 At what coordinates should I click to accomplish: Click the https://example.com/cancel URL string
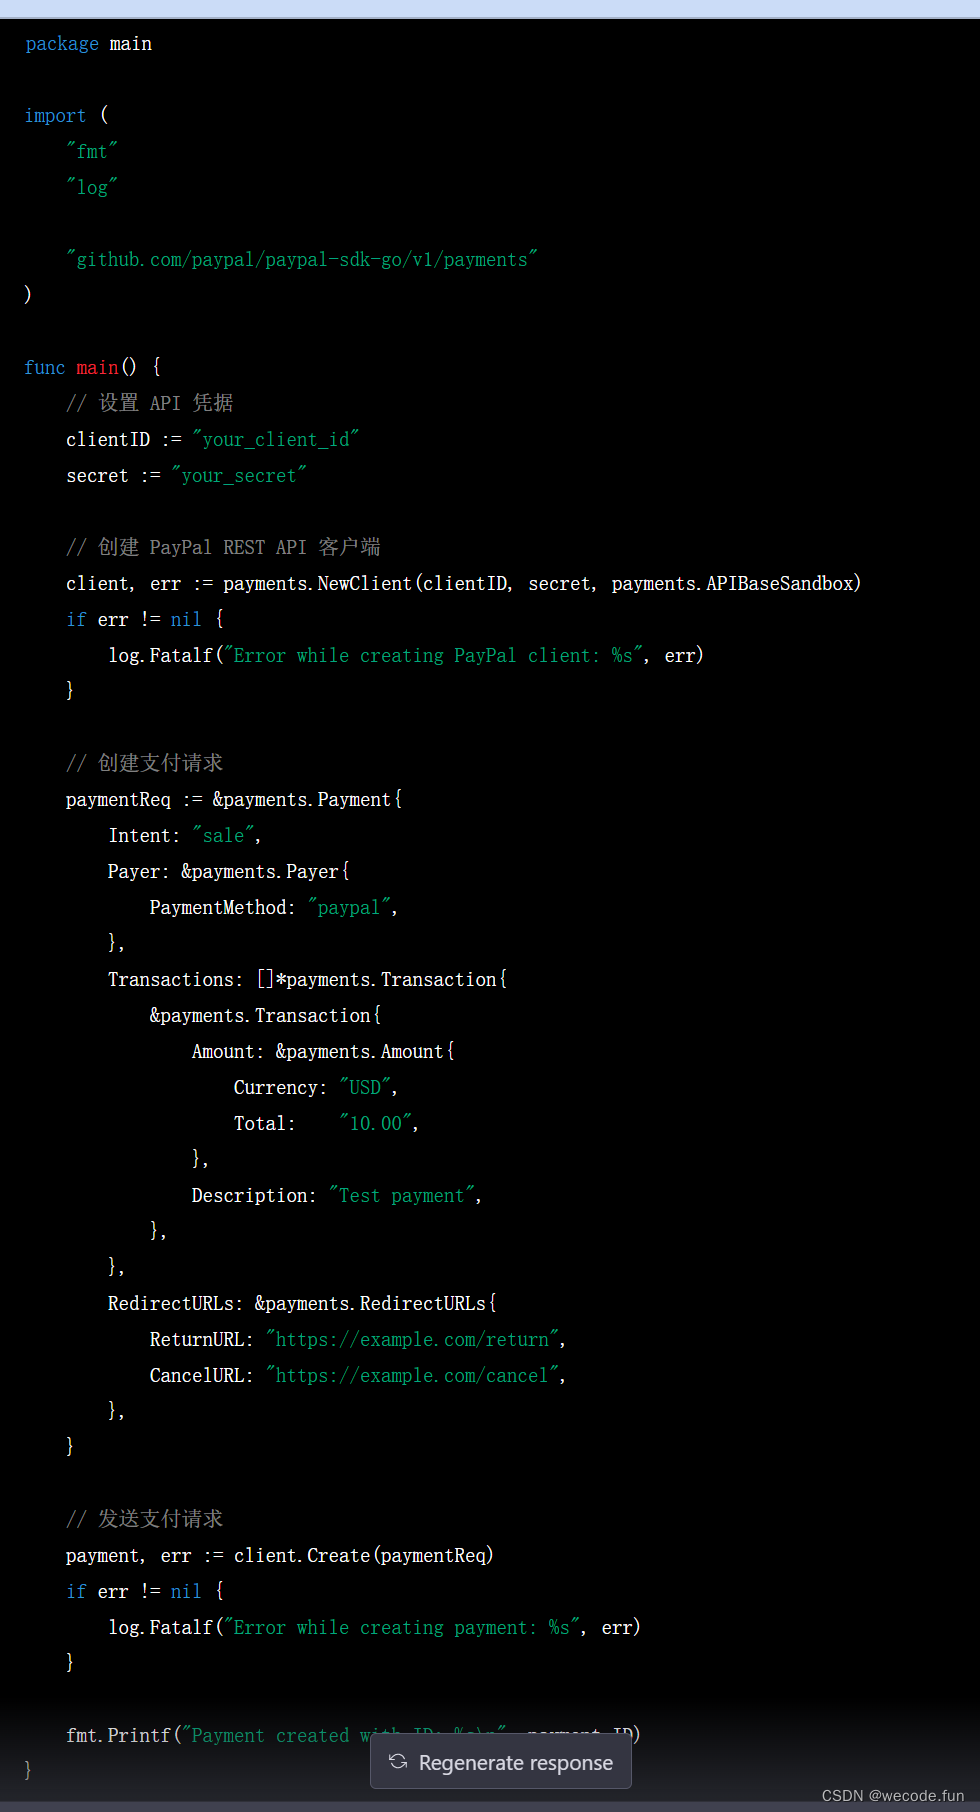pyautogui.click(x=411, y=1376)
